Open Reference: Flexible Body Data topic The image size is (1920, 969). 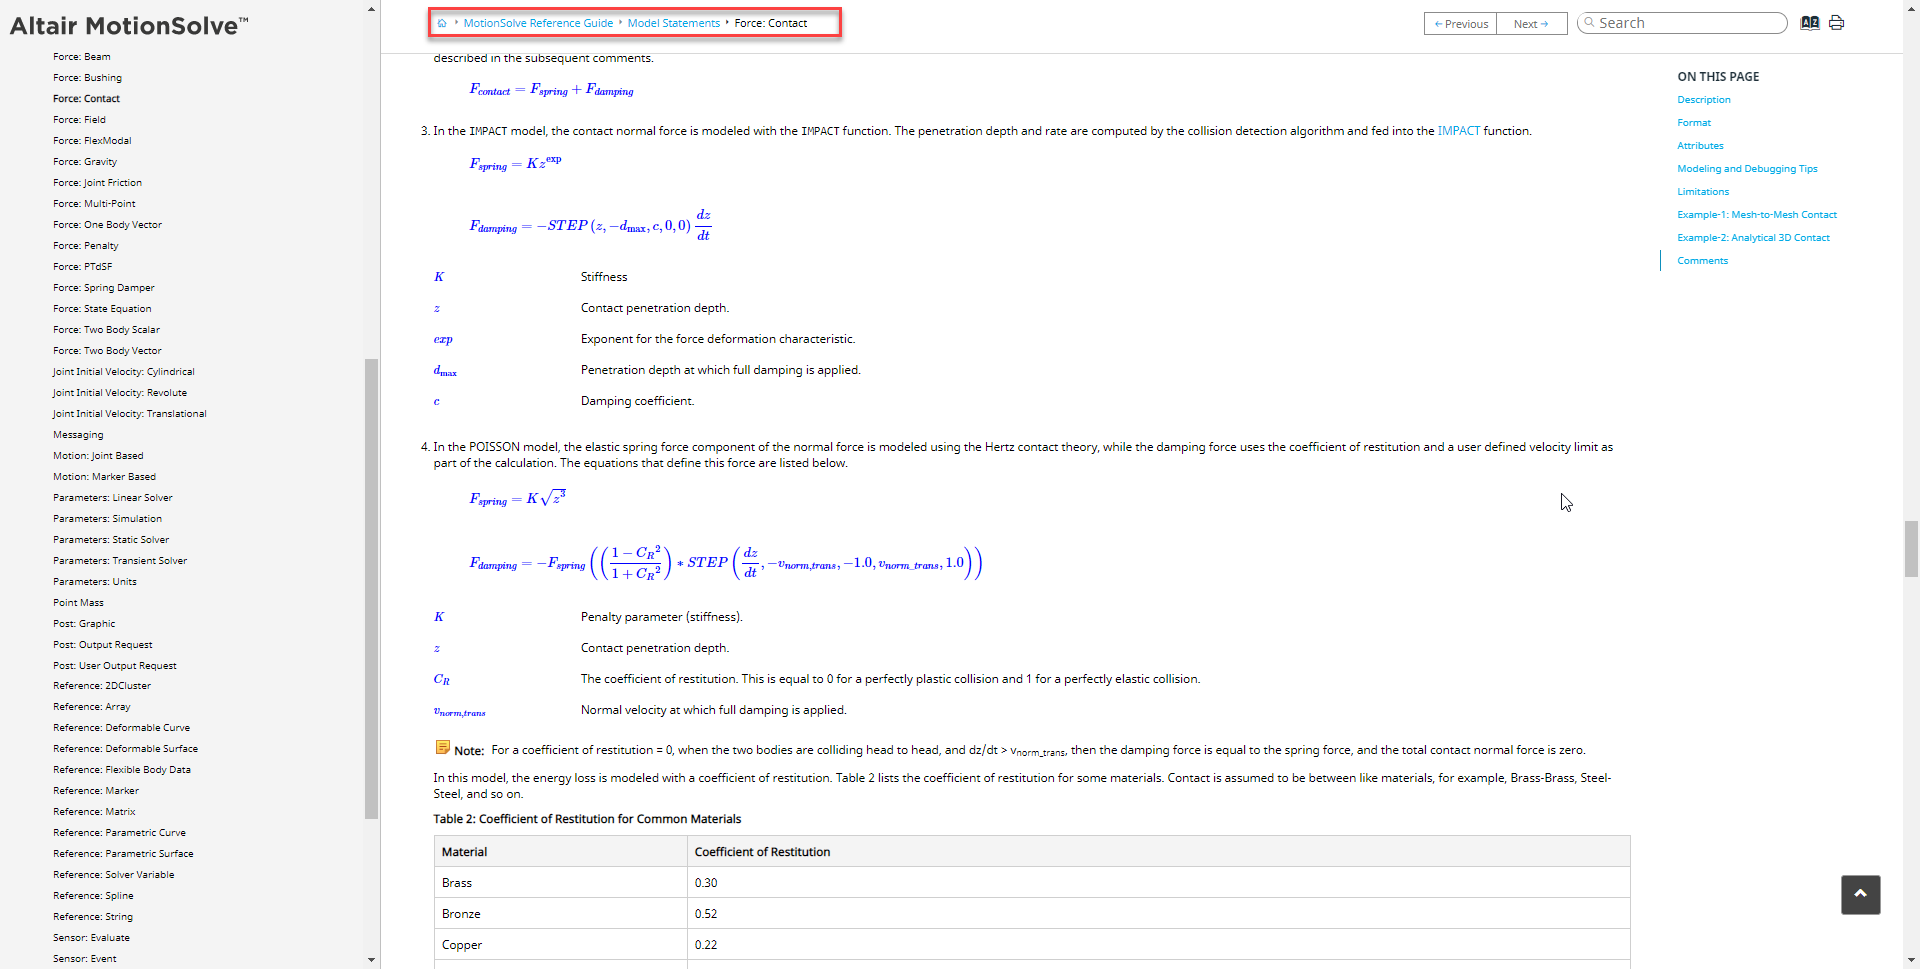click(122, 770)
